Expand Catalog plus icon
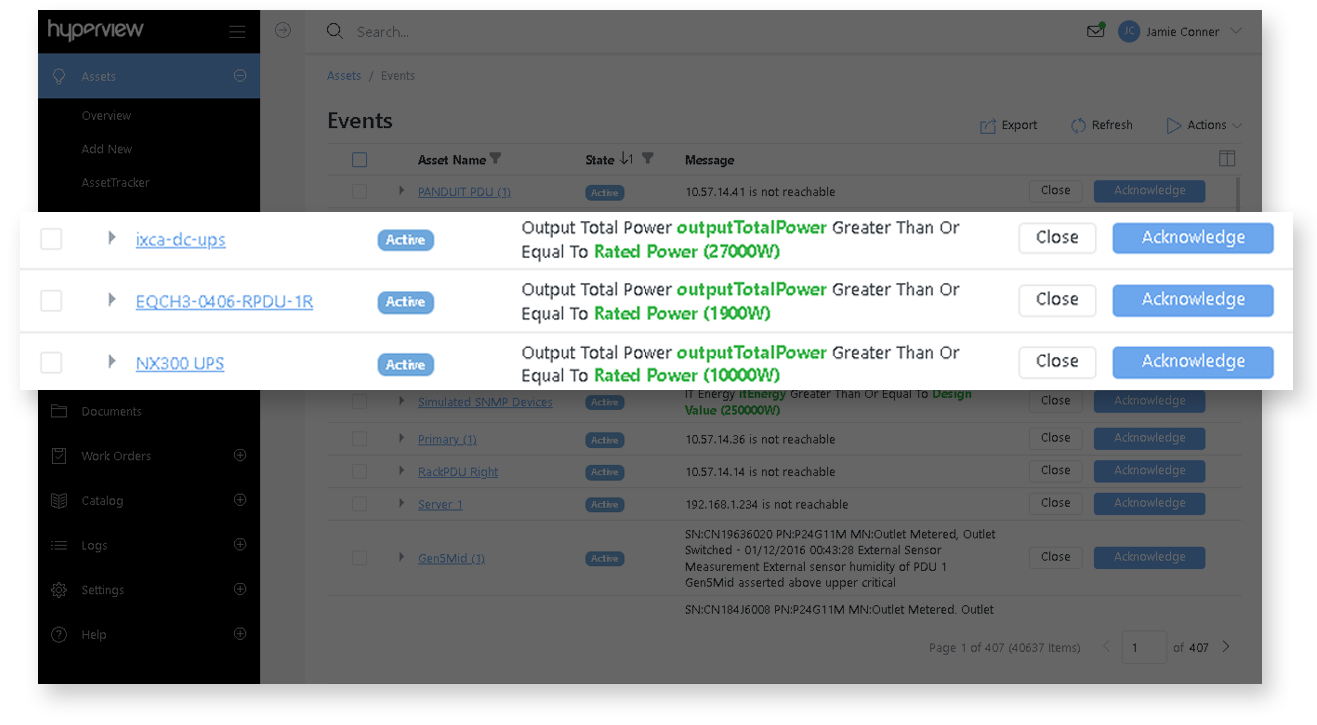 click(240, 500)
